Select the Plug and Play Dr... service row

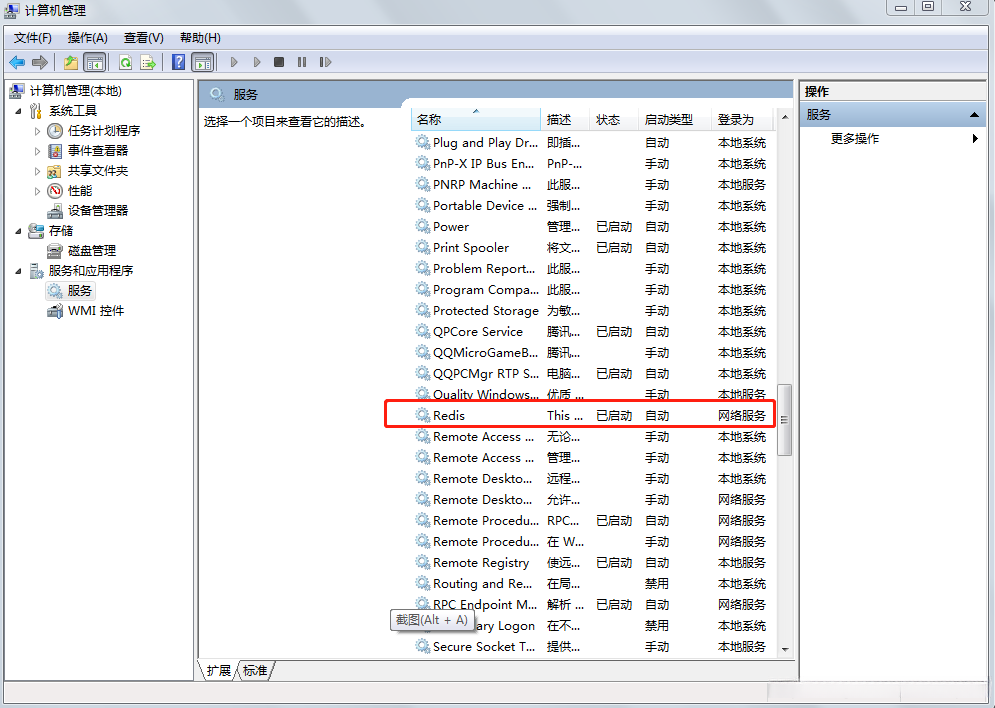tap(593, 142)
